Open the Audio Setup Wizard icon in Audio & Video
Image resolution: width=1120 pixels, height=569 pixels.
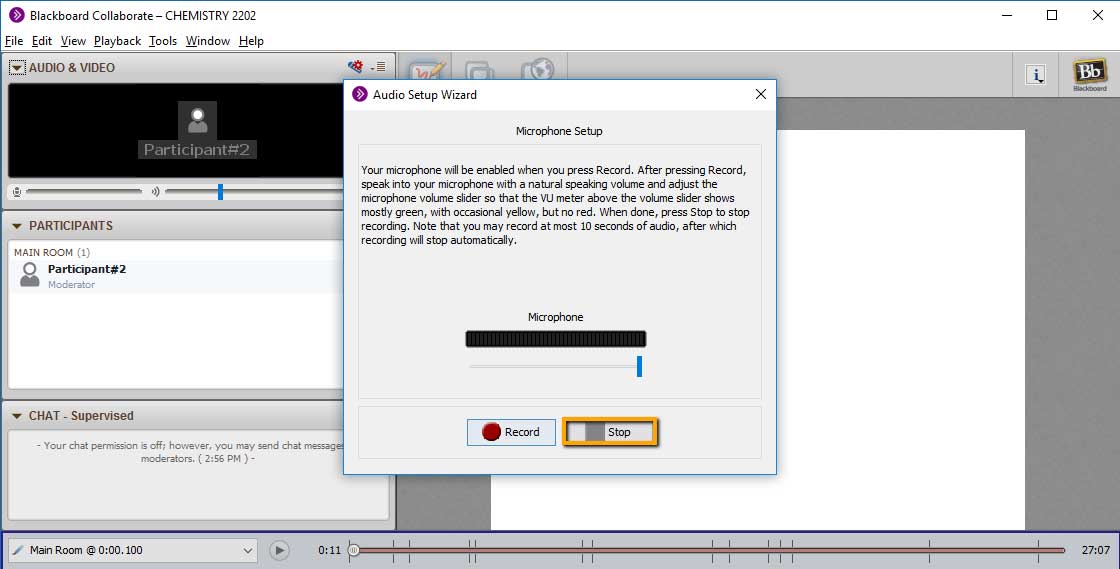tap(355, 66)
